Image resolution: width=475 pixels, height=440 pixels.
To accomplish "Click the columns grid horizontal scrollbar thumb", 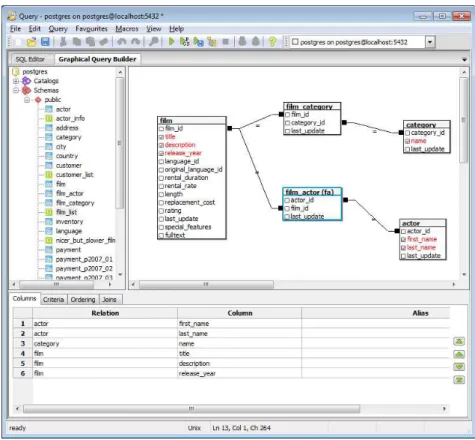I will [191, 409].
